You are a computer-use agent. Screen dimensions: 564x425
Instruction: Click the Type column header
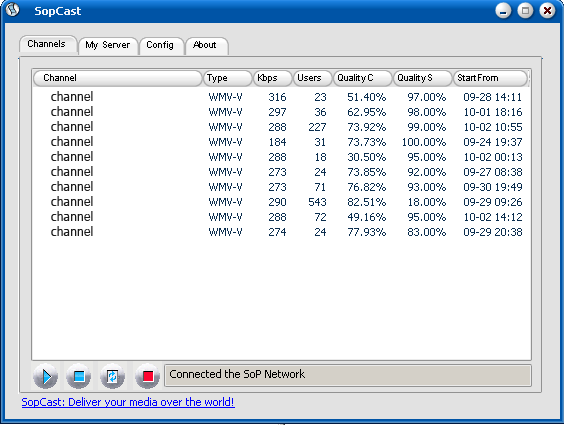(228, 78)
